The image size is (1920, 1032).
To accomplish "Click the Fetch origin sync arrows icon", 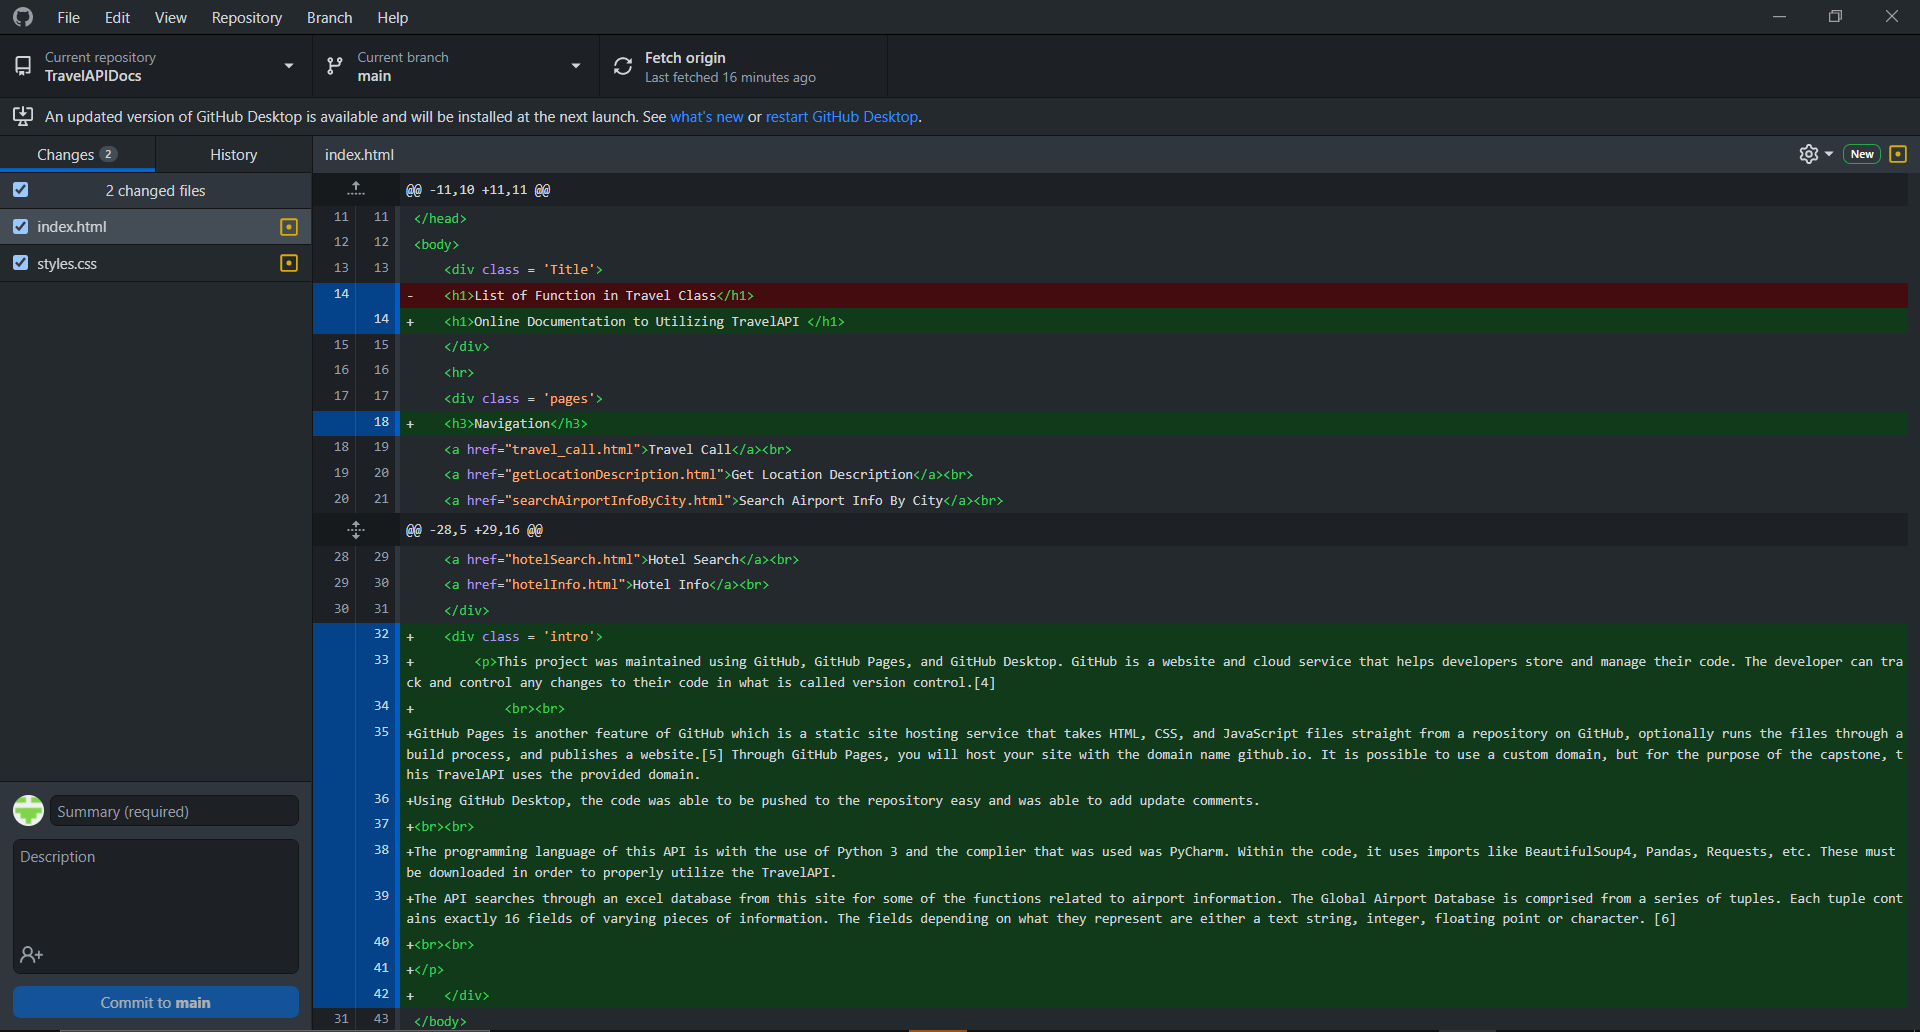I will tap(623, 66).
